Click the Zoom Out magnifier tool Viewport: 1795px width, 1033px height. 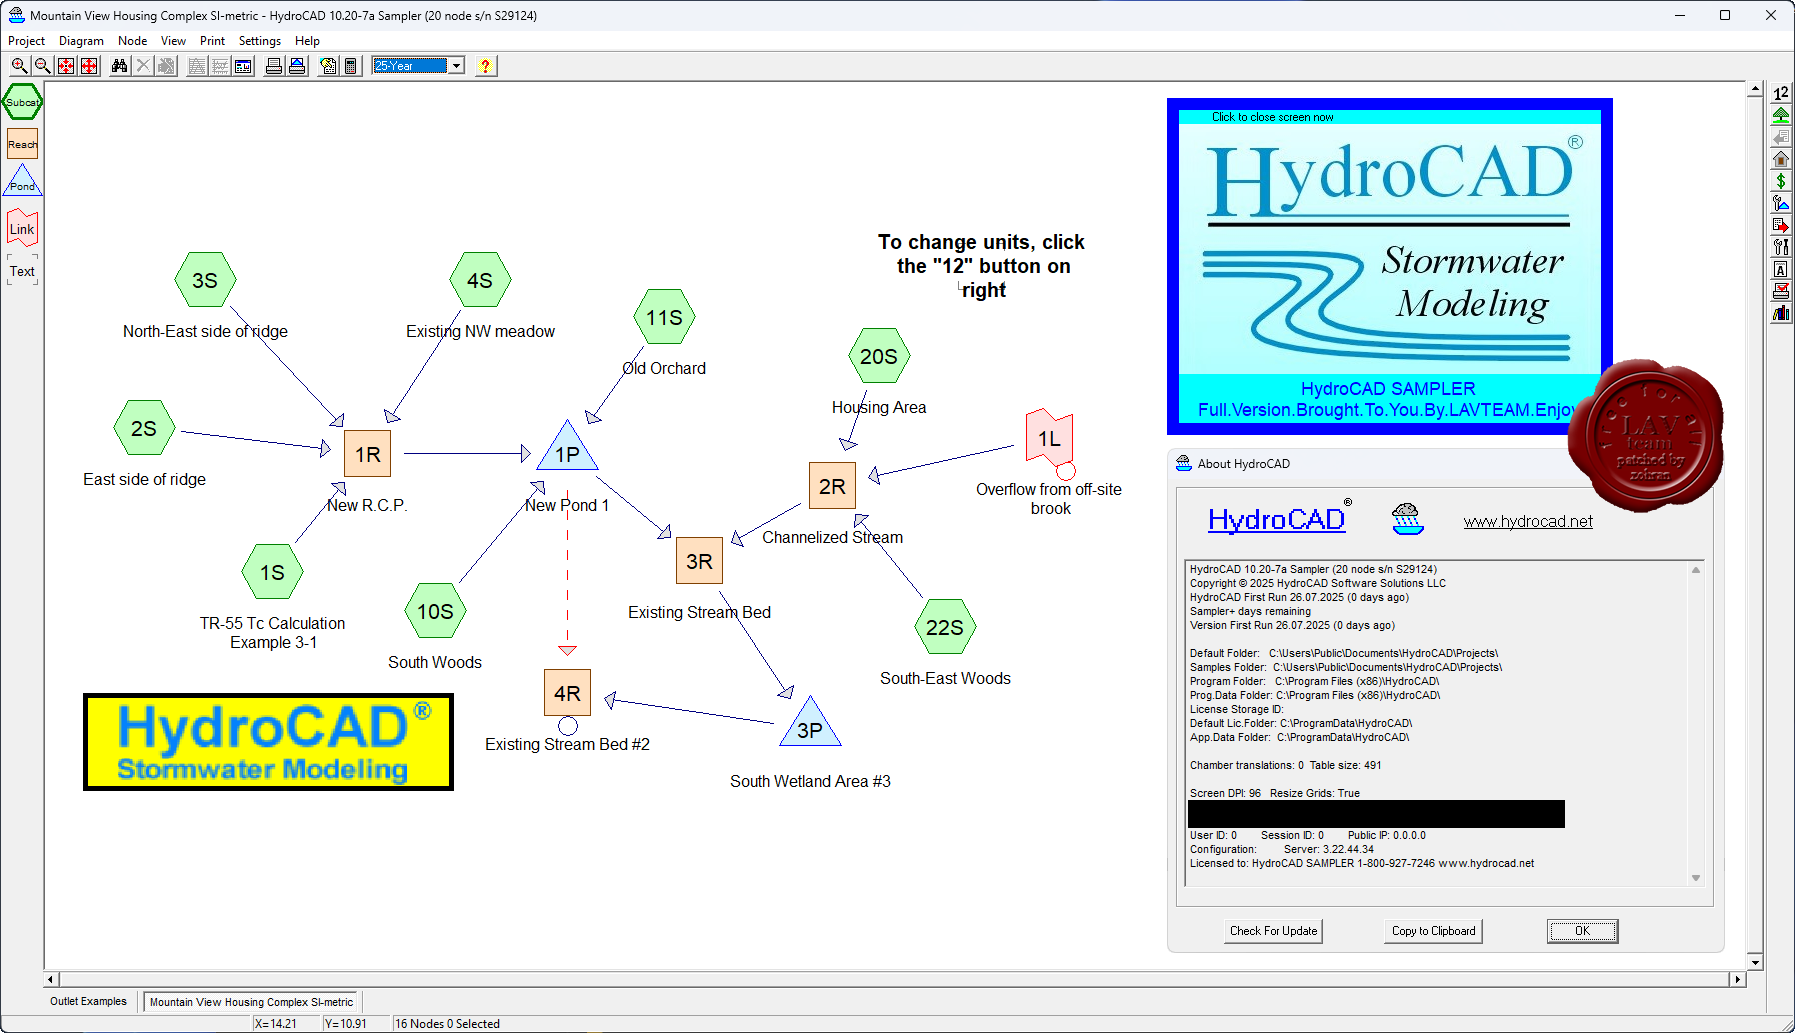(42, 66)
